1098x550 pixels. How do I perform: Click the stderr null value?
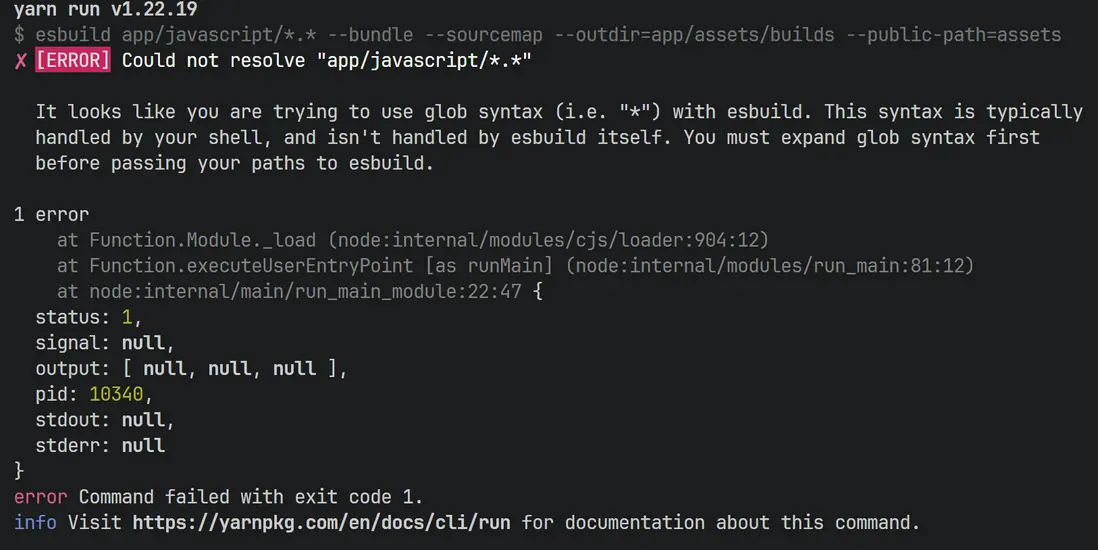pyautogui.click(x=143, y=446)
